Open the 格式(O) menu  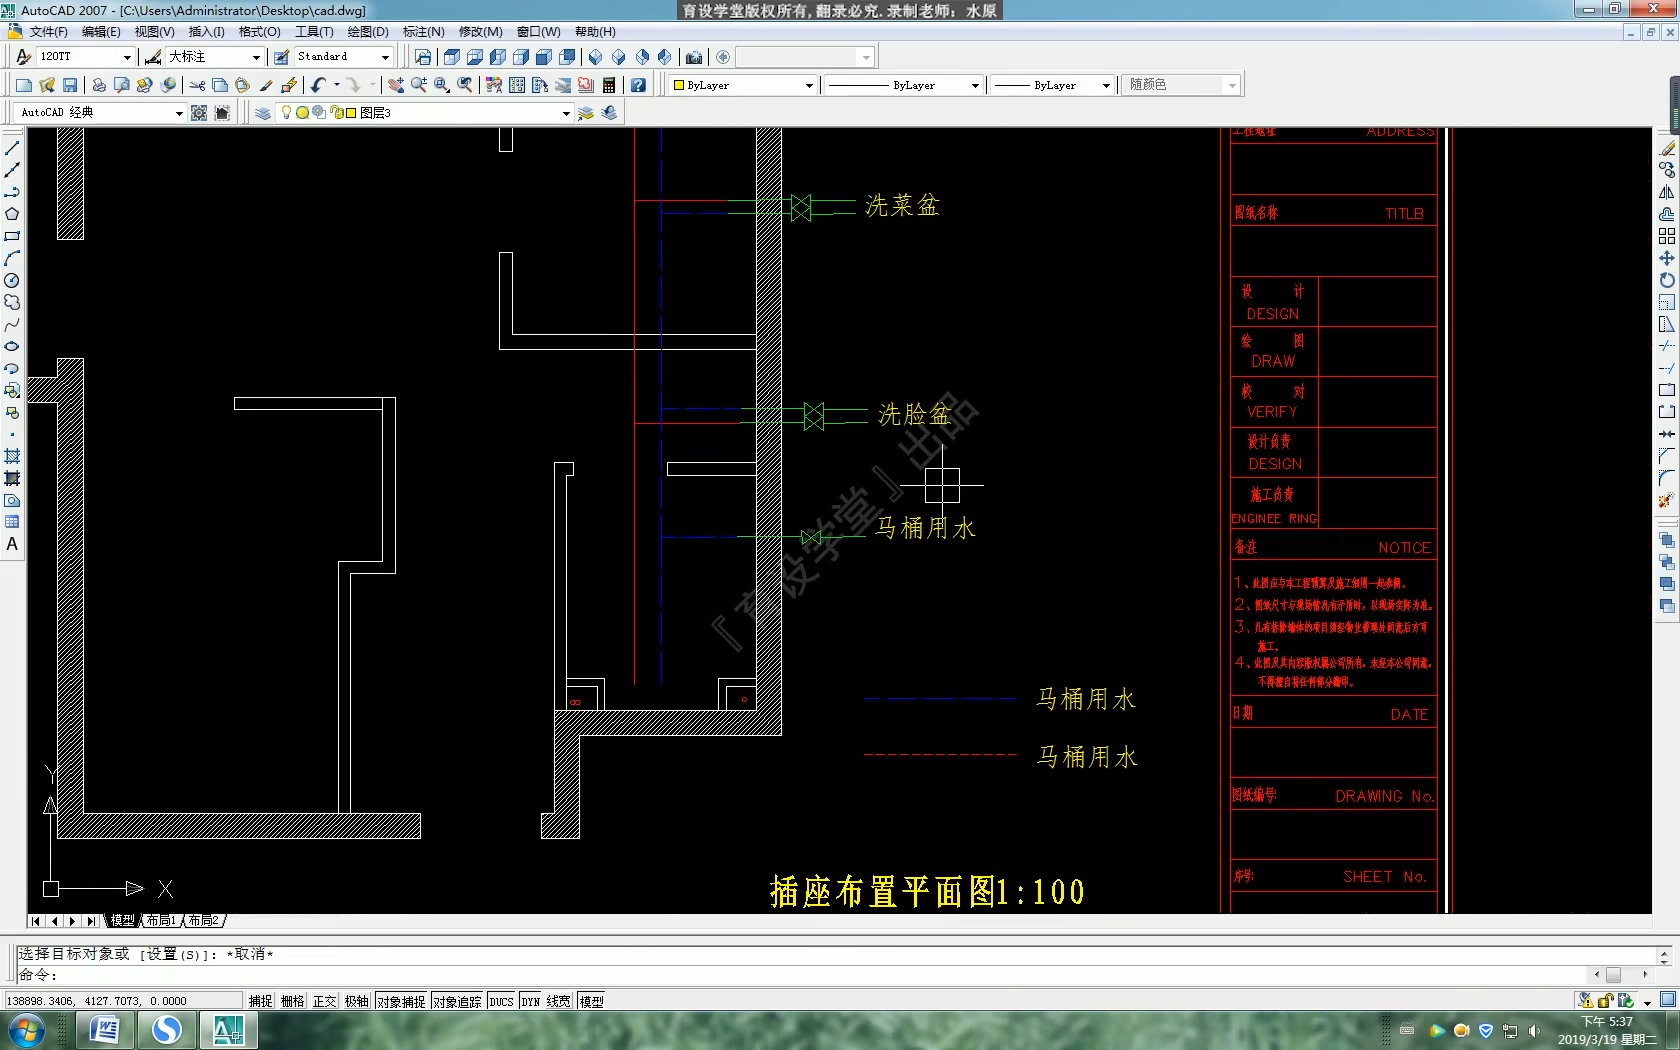pyautogui.click(x=260, y=32)
